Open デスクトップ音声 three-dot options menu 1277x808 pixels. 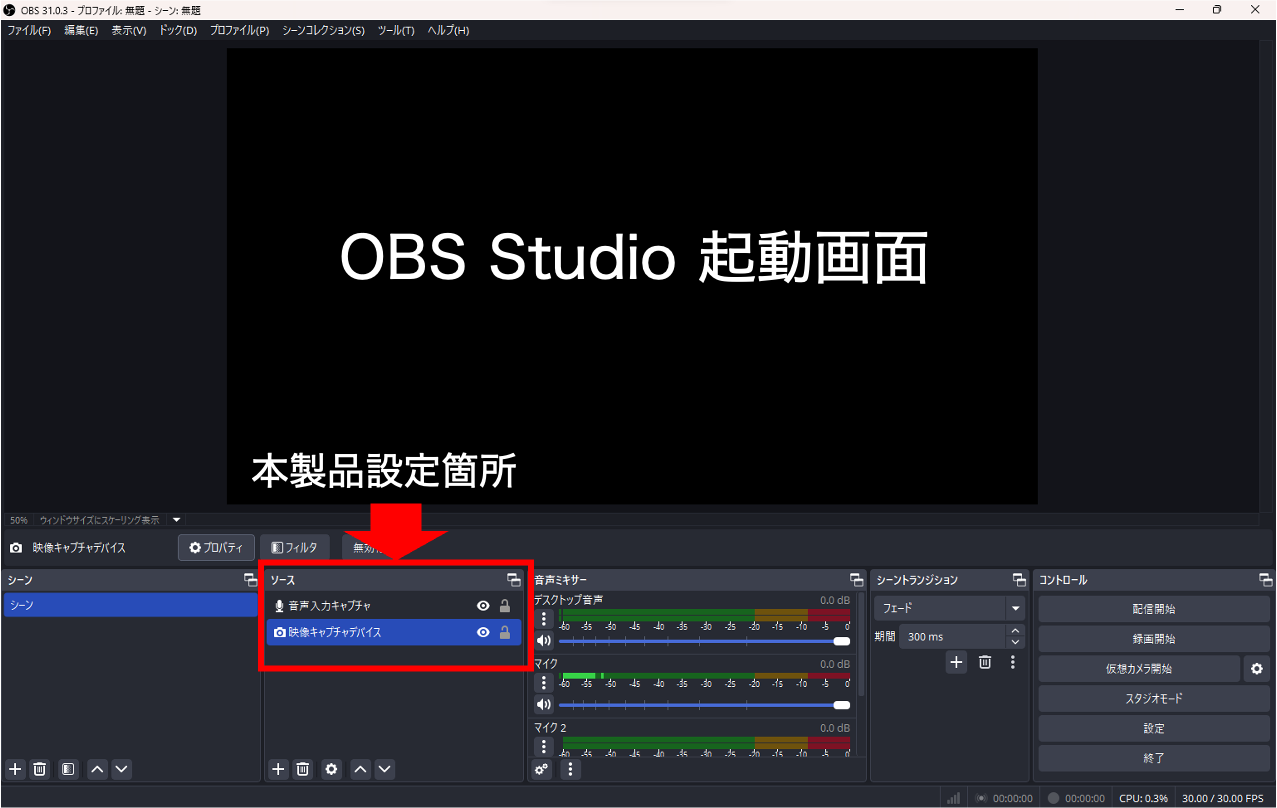point(544,619)
